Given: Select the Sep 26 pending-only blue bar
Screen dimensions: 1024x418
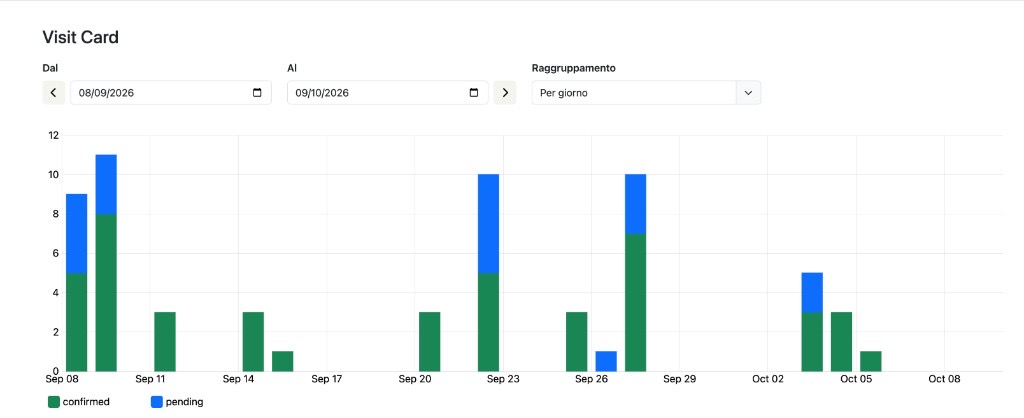Looking at the screenshot, I should click(606, 361).
